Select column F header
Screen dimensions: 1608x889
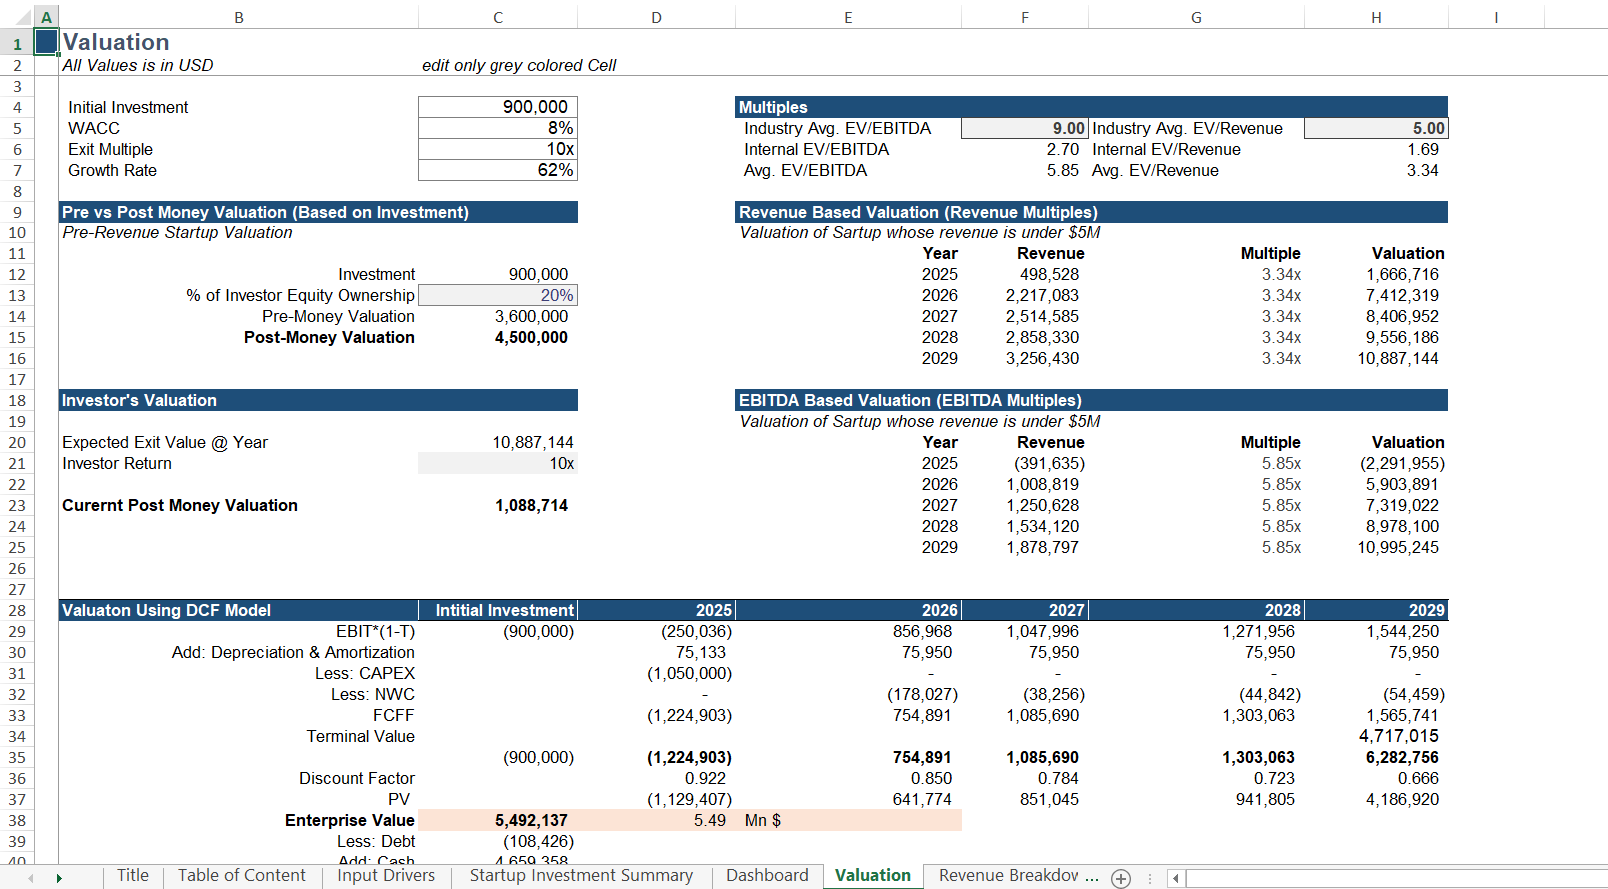(1025, 17)
